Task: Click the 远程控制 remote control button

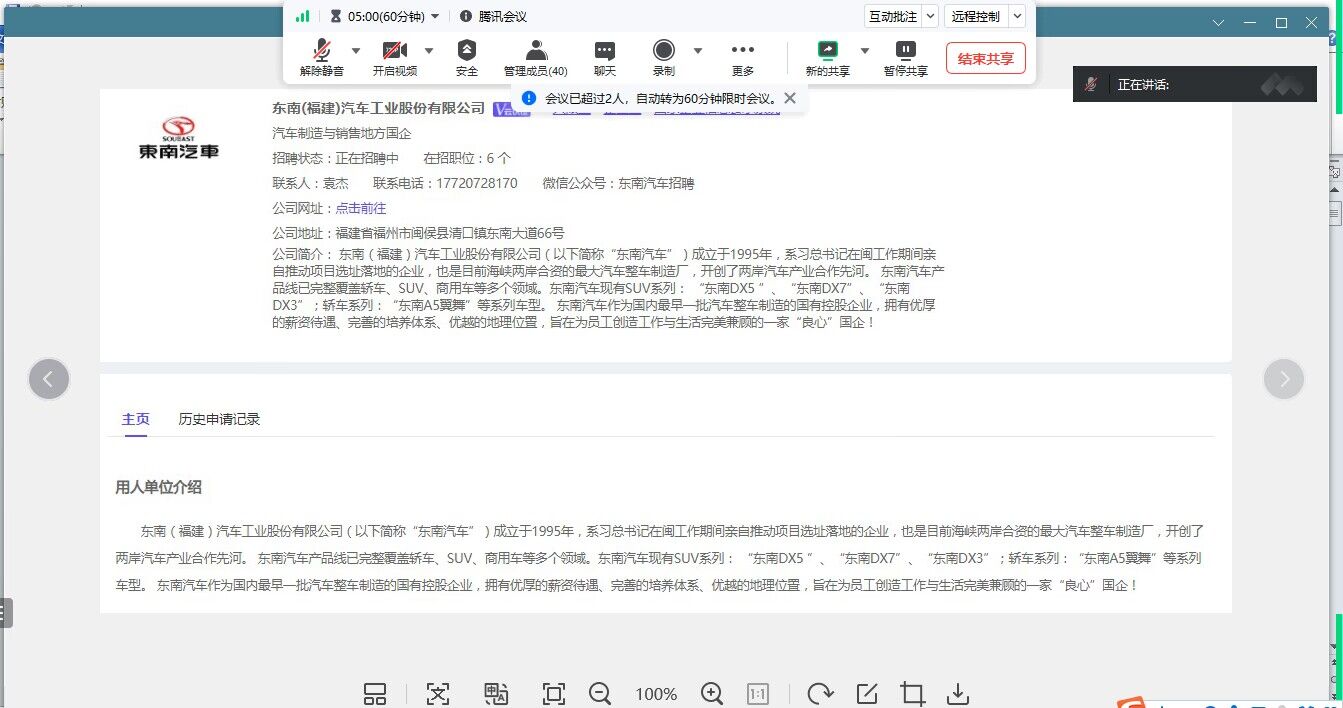Action: [x=976, y=16]
